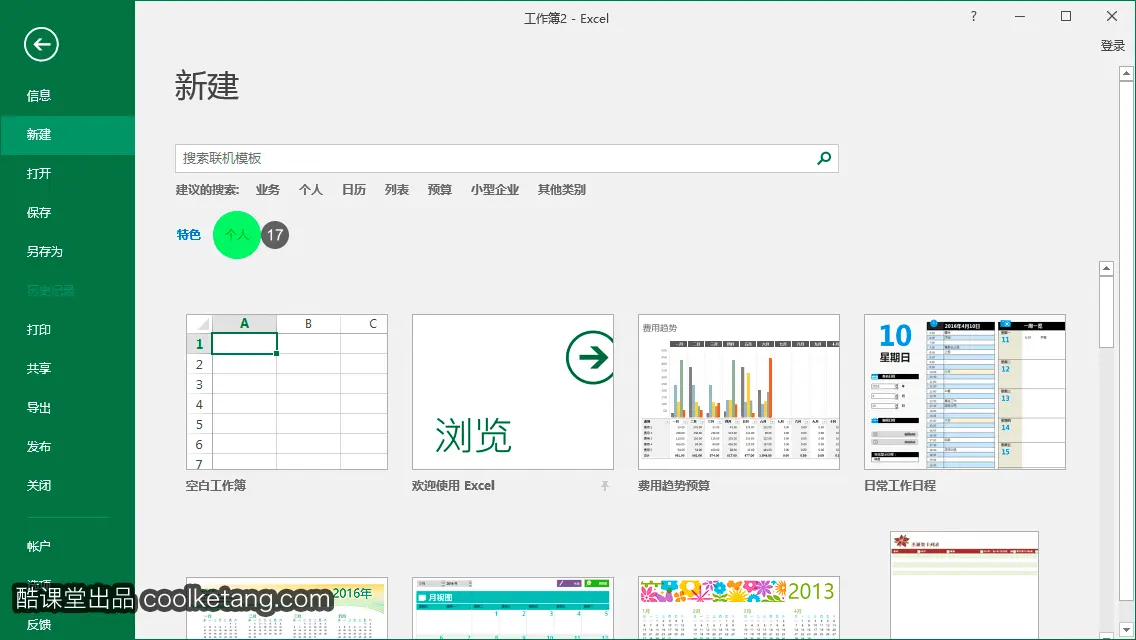1136x640 pixels.
Task: Search suggested category 预算
Action: click(x=440, y=190)
